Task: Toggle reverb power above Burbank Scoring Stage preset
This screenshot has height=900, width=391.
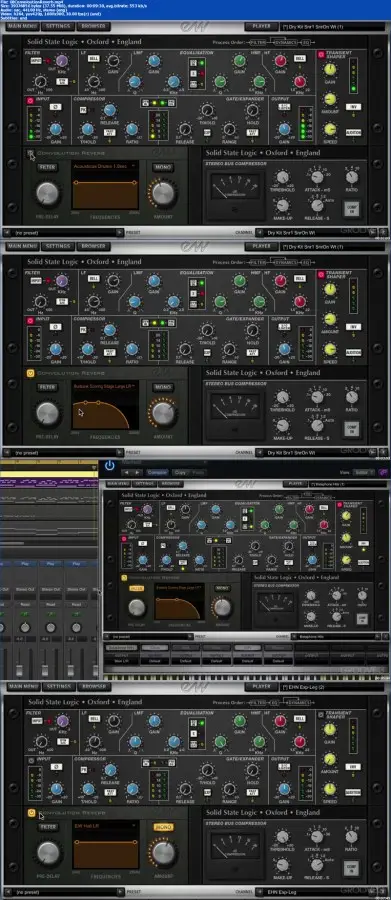Action: 31,373
